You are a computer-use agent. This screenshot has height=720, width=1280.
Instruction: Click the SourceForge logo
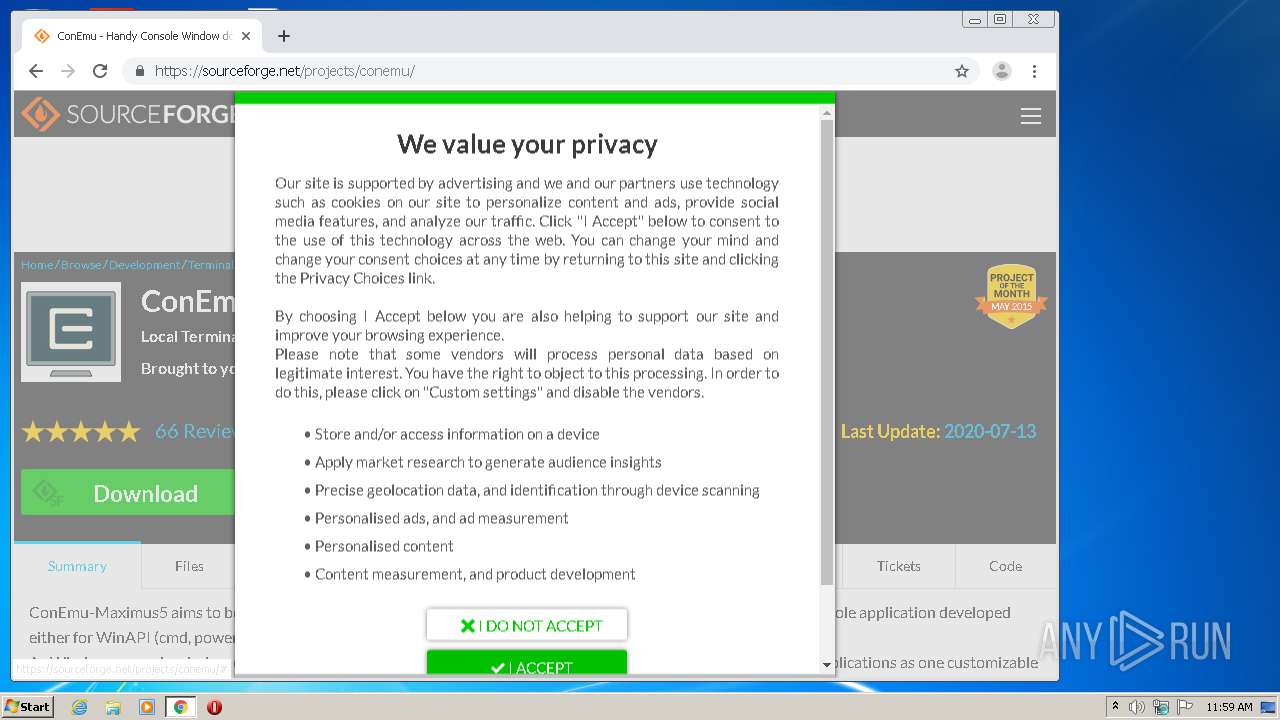tap(127, 115)
